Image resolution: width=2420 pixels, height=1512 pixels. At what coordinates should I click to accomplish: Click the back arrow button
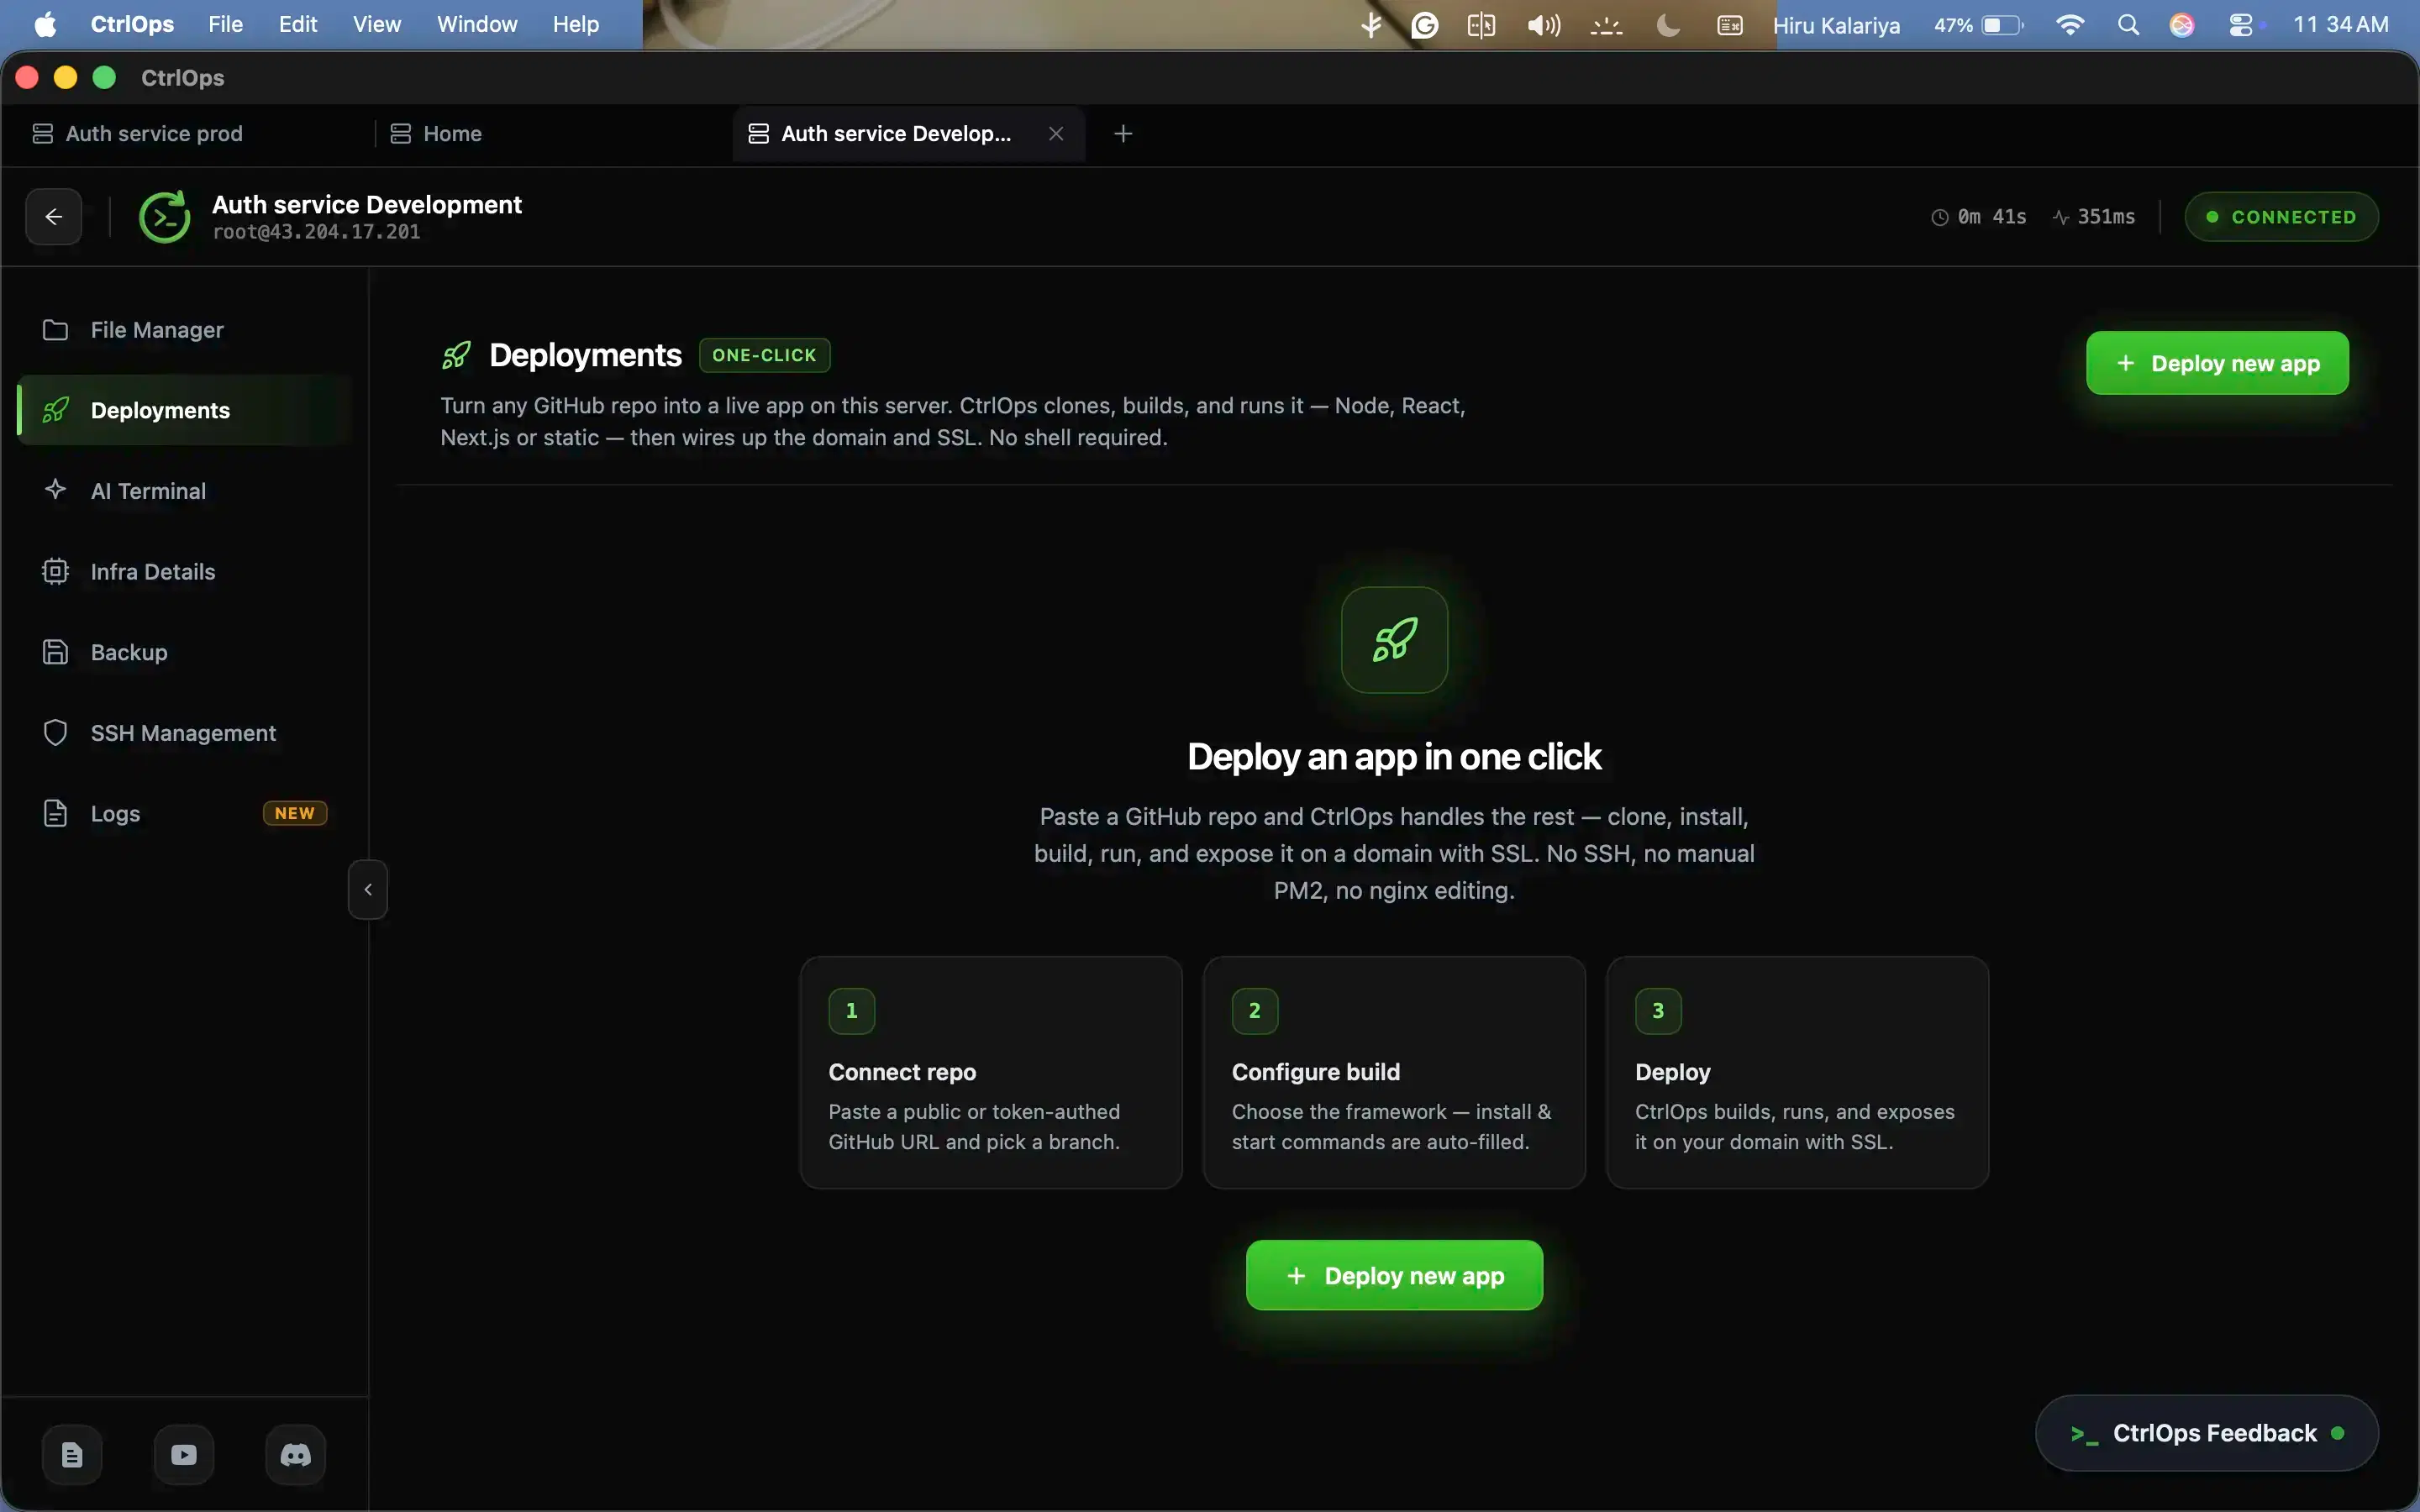(54, 217)
